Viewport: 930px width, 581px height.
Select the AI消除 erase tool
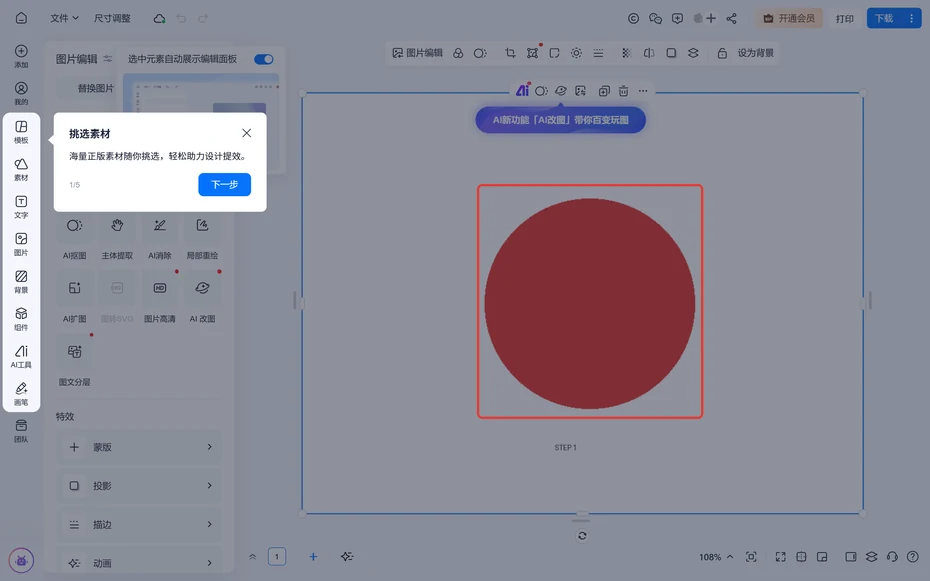point(160,237)
